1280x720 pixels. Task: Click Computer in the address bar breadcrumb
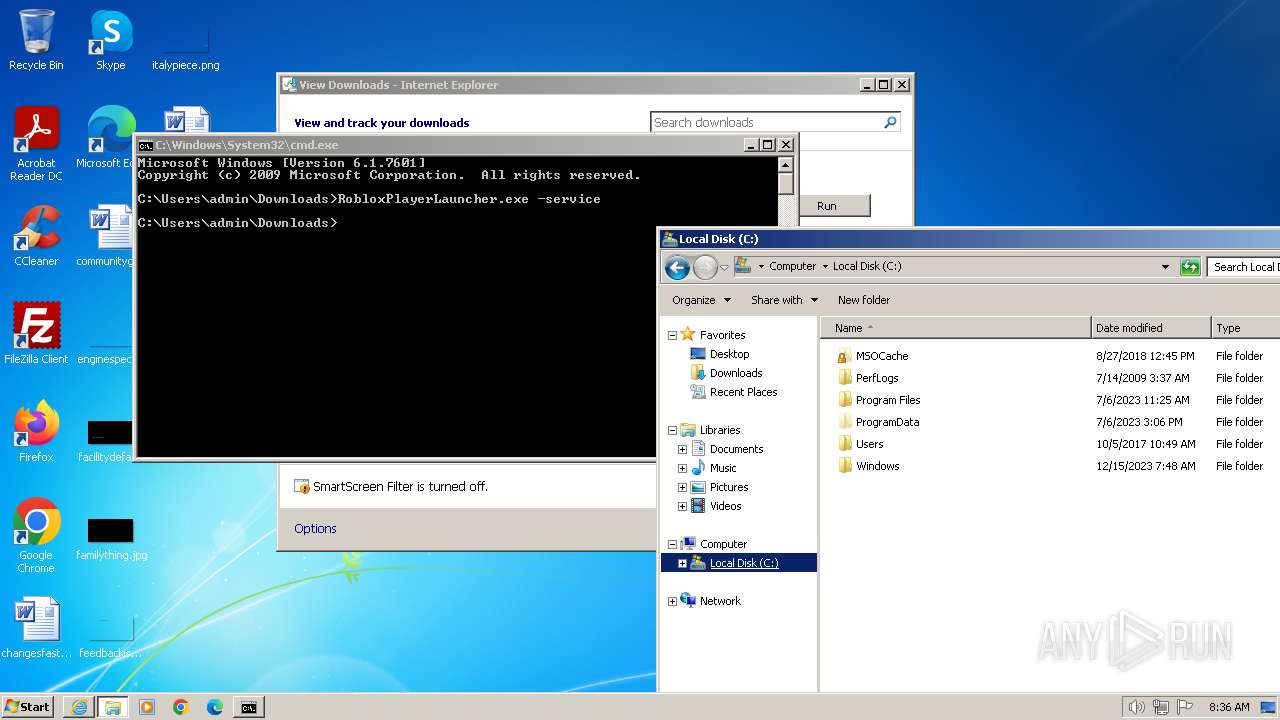[x=792, y=267]
